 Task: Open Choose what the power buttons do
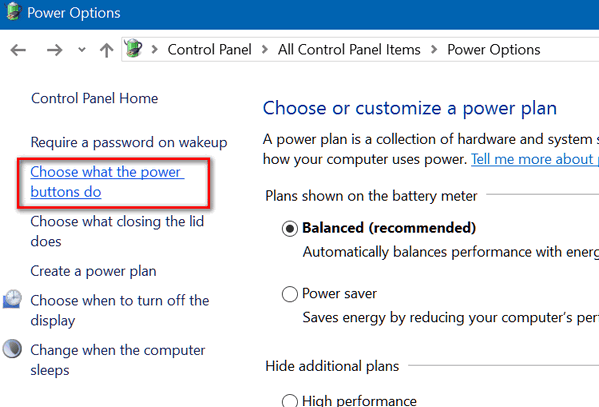(x=107, y=182)
